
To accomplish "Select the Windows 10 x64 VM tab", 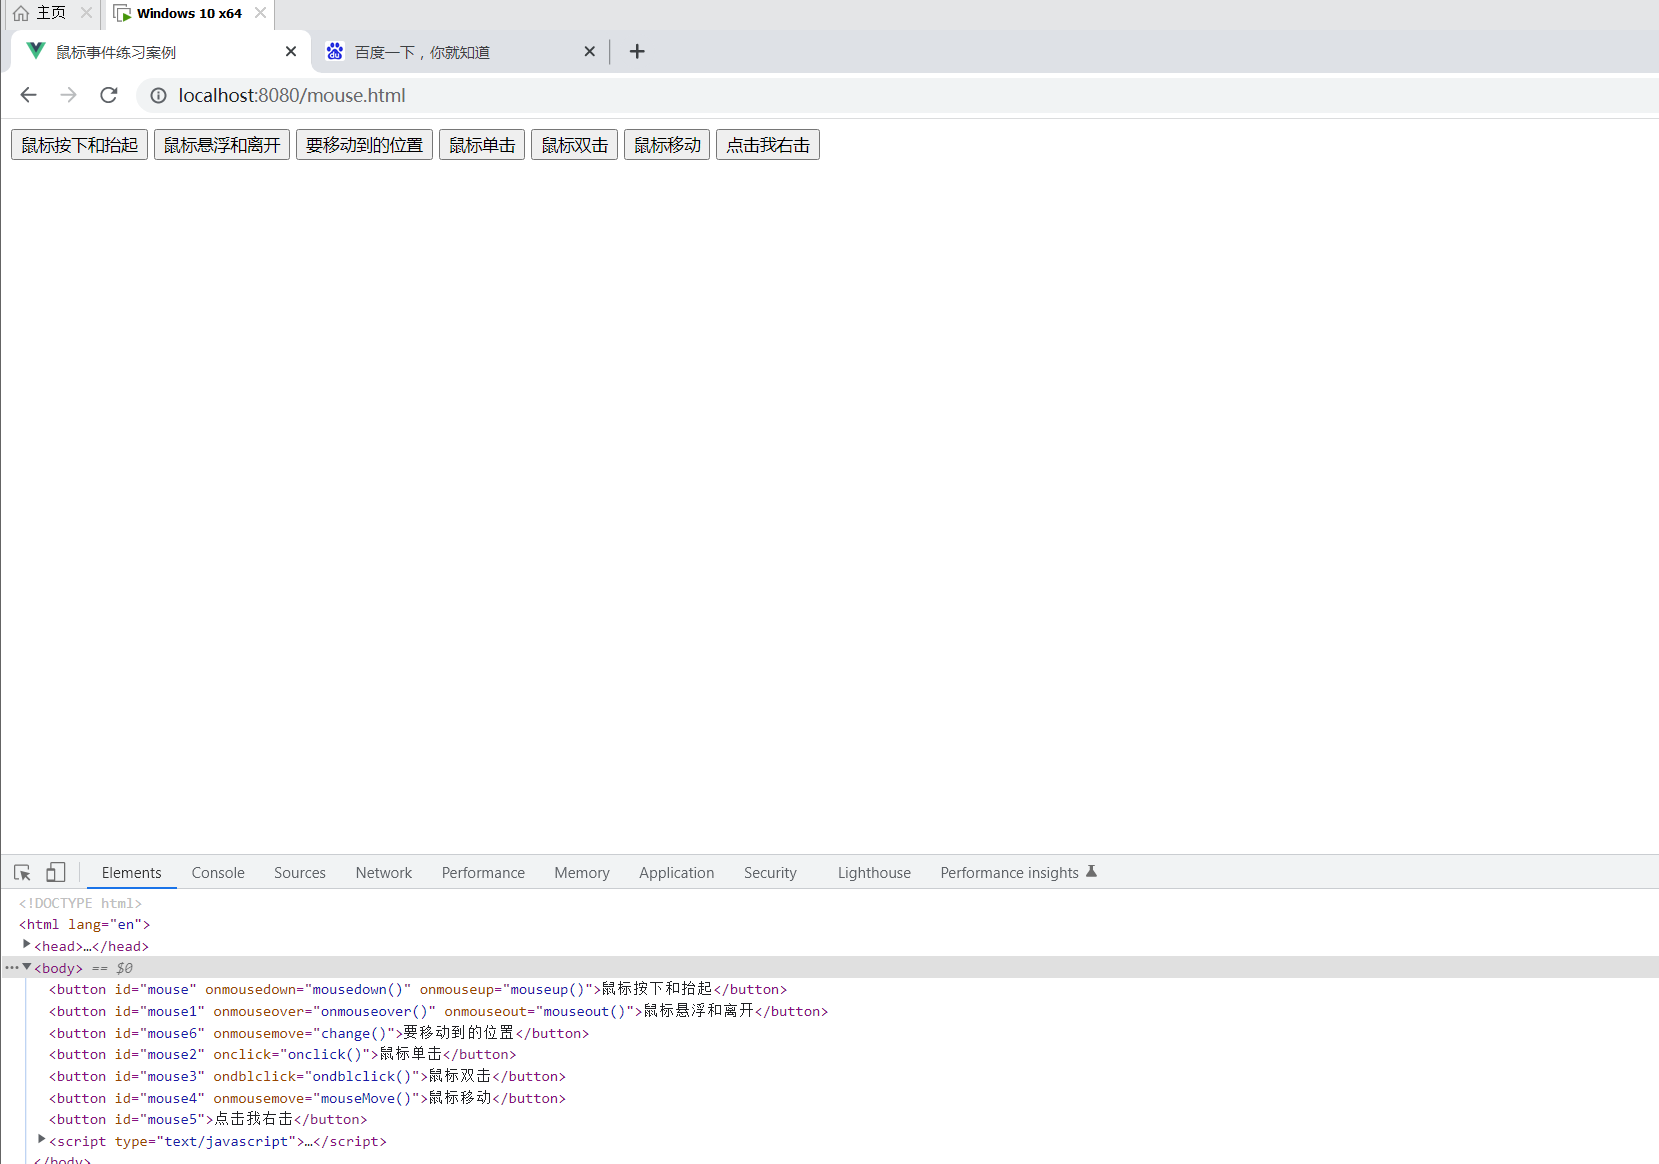I will pyautogui.click(x=188, y=14).
